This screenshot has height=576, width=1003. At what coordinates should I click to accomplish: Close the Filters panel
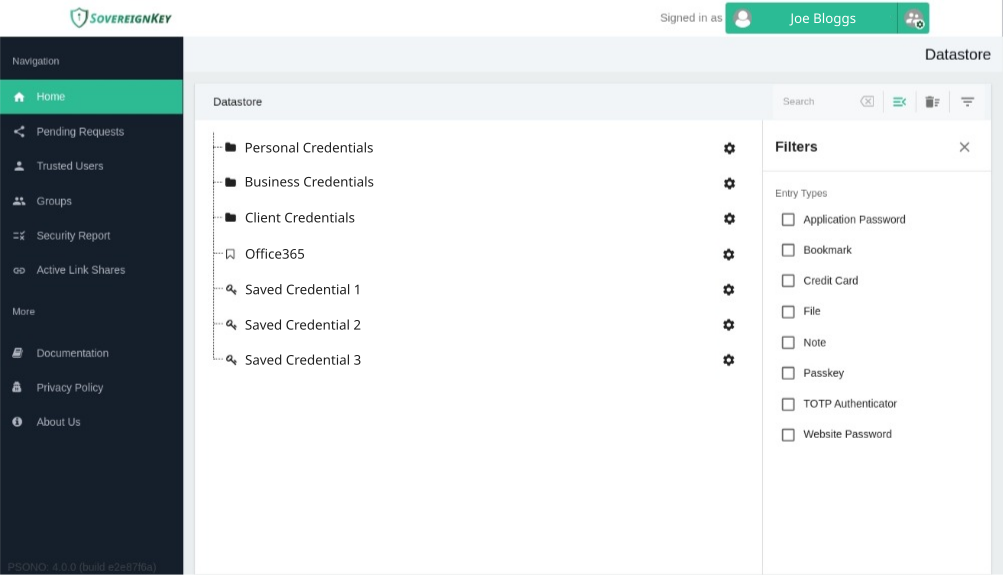pos(964,147)
